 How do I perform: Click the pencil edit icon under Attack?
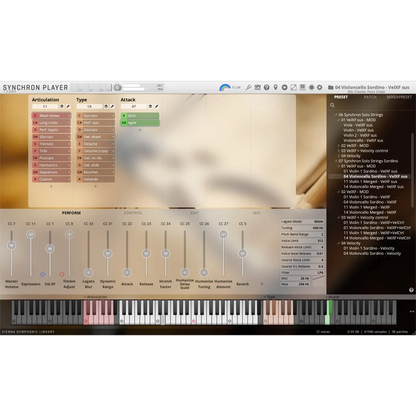157,106
